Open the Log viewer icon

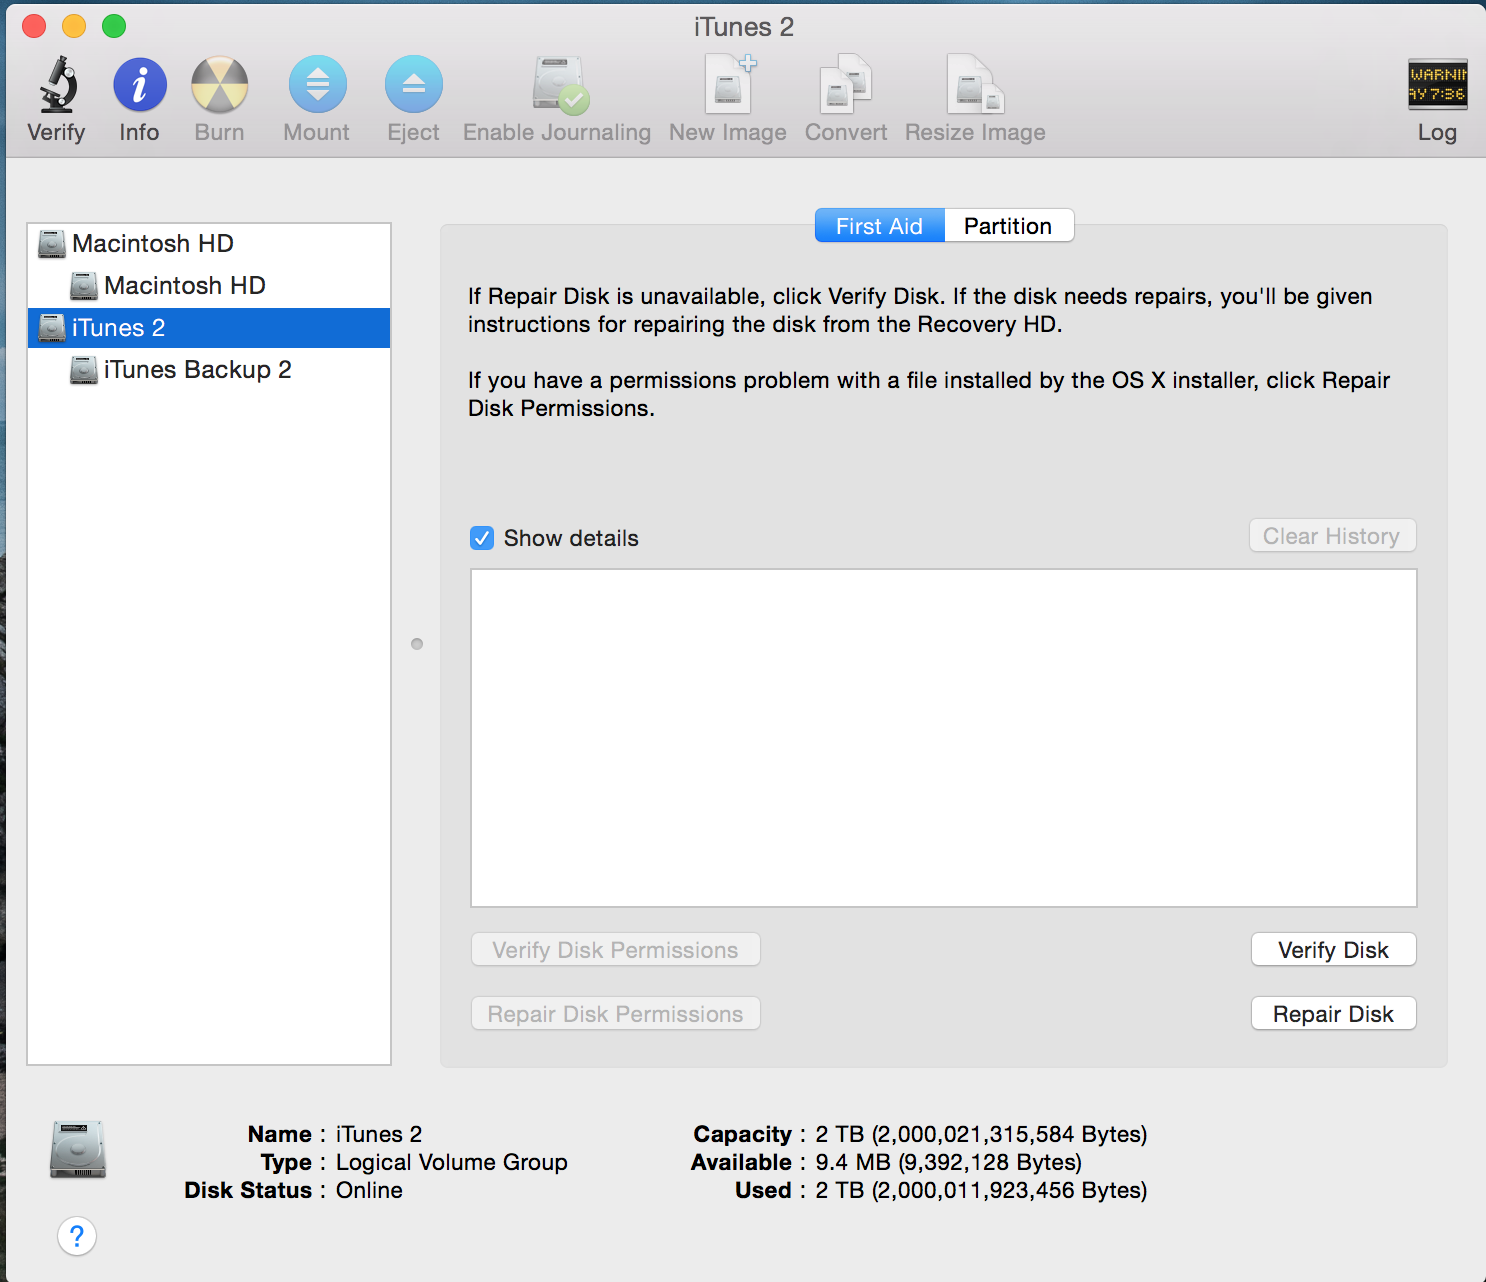click(1437, 84)
